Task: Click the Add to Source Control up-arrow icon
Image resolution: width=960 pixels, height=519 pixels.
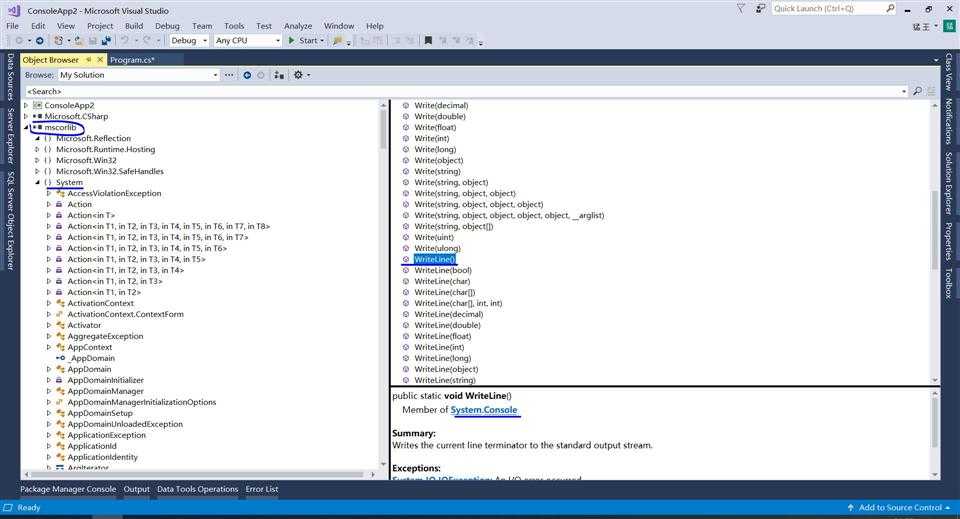Action: coord(850,507)
